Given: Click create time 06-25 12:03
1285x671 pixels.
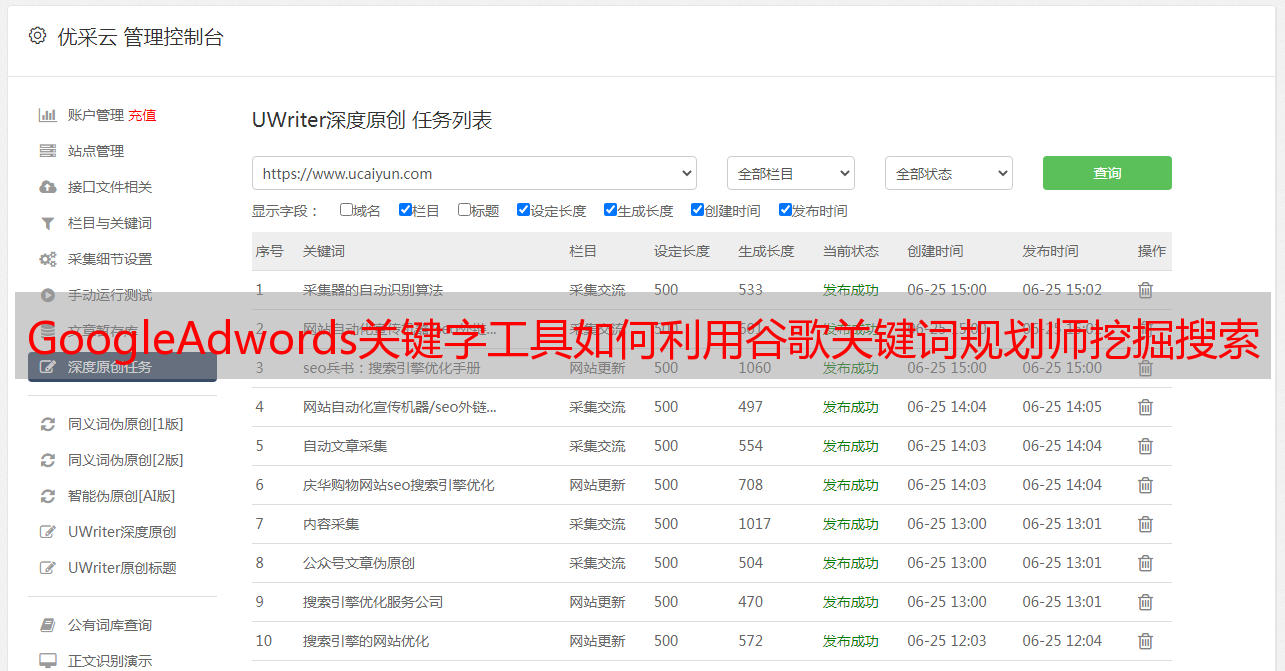Looking at the screenshot, I should click(947, 641).
